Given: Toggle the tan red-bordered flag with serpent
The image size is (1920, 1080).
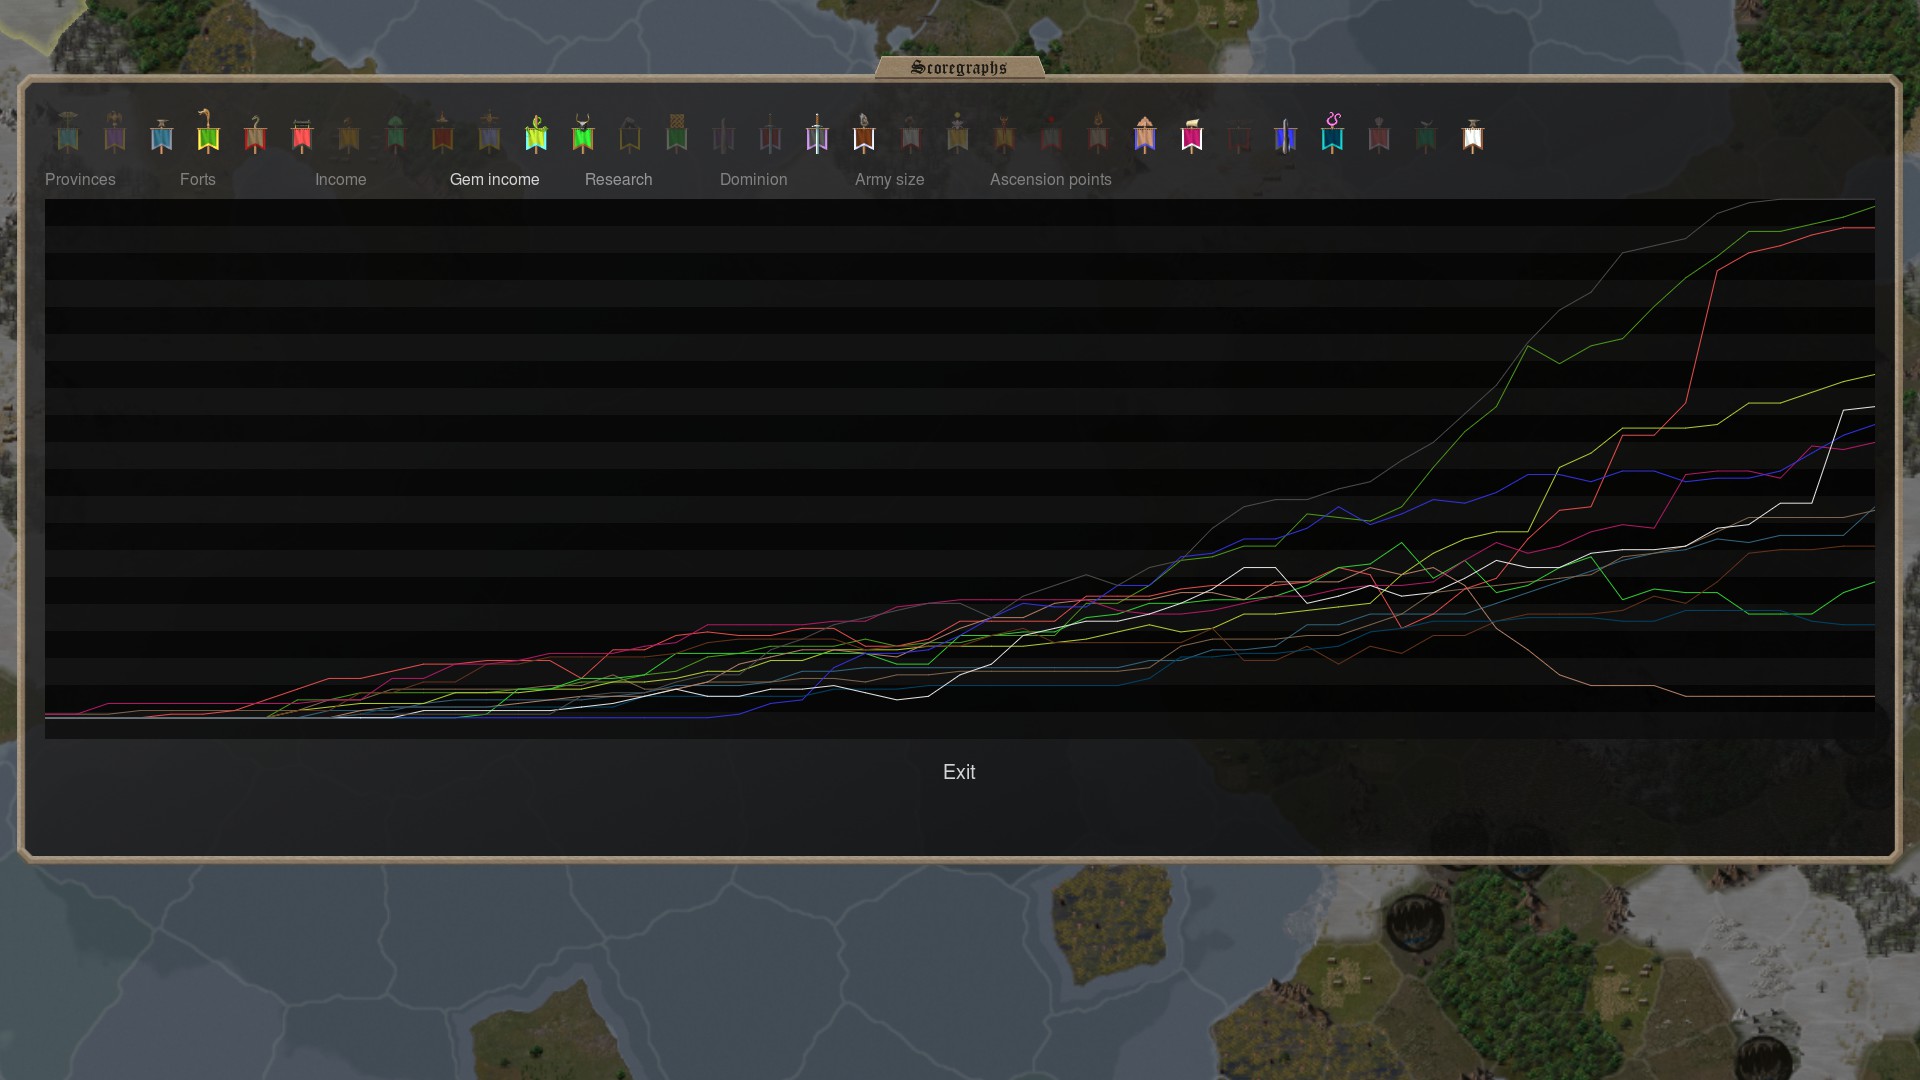Looking at the screenshot, I should (x=255, y=133).
